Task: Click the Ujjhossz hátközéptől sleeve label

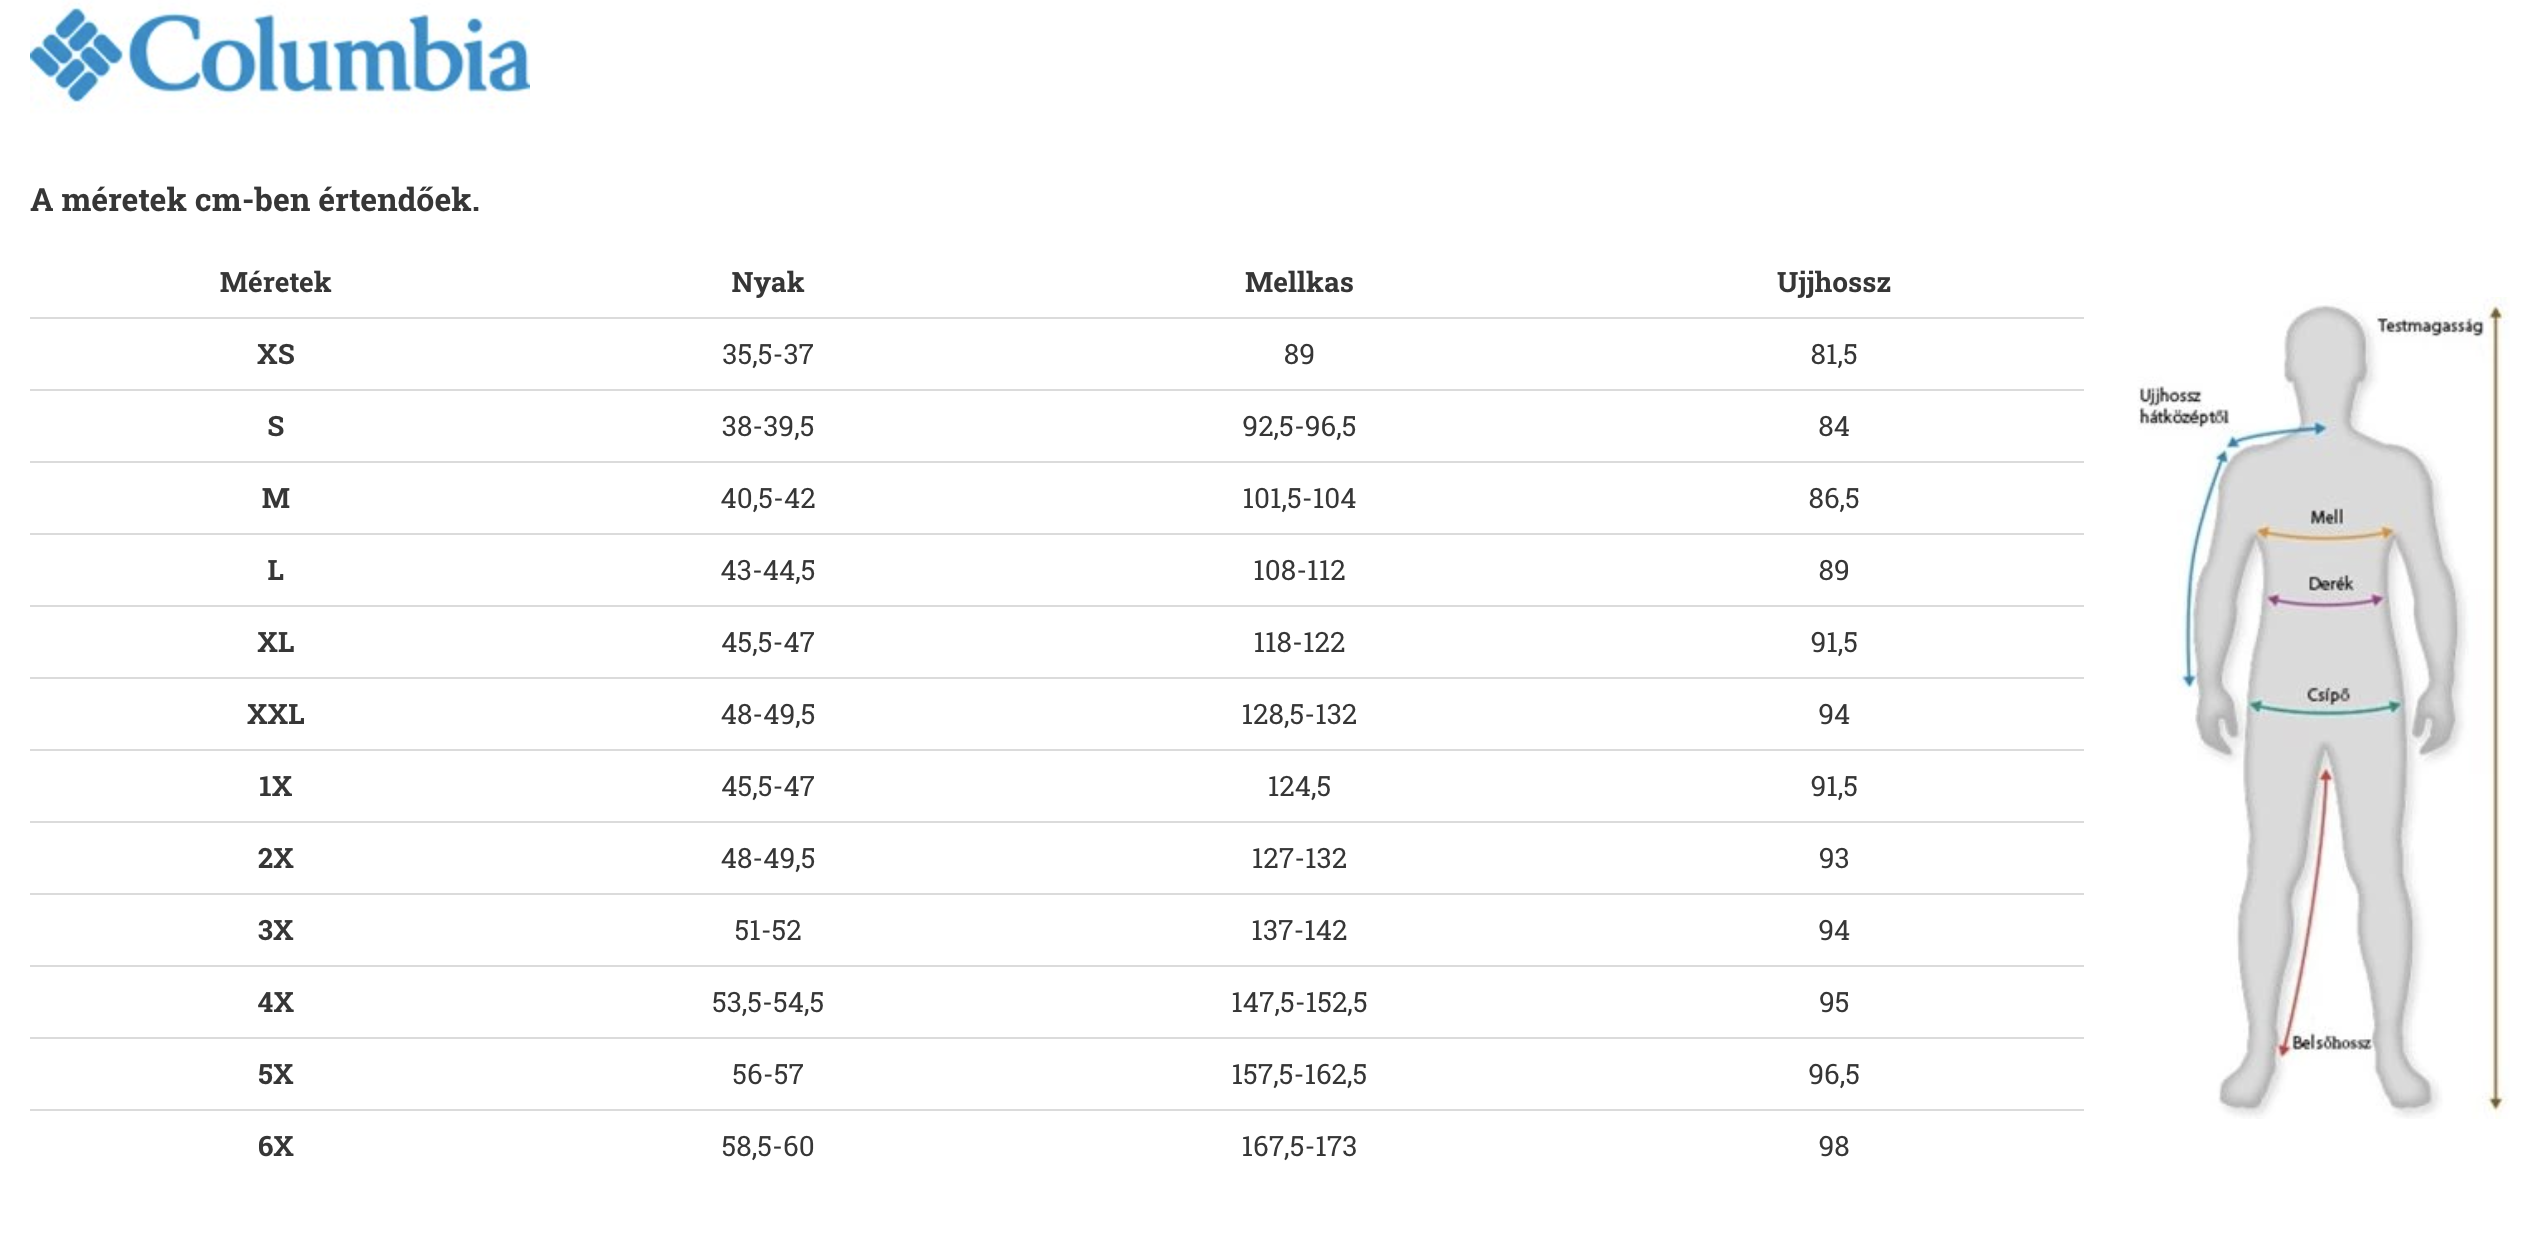Action: point(2183,406)
